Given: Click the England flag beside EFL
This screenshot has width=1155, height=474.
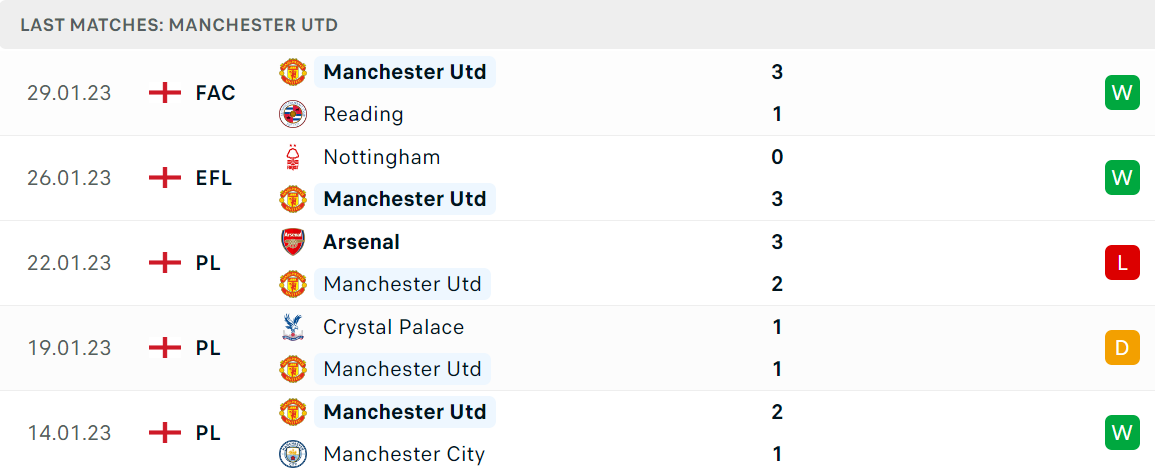Looking at the screenshot, I should 165,178.
